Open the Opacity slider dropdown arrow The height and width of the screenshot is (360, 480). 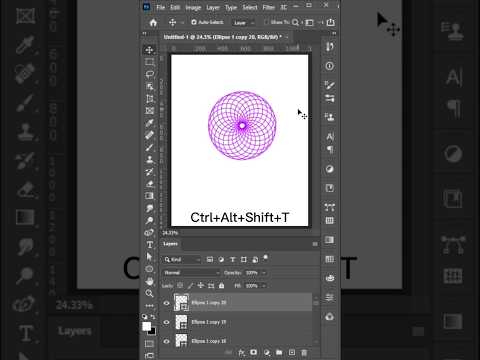264,273
